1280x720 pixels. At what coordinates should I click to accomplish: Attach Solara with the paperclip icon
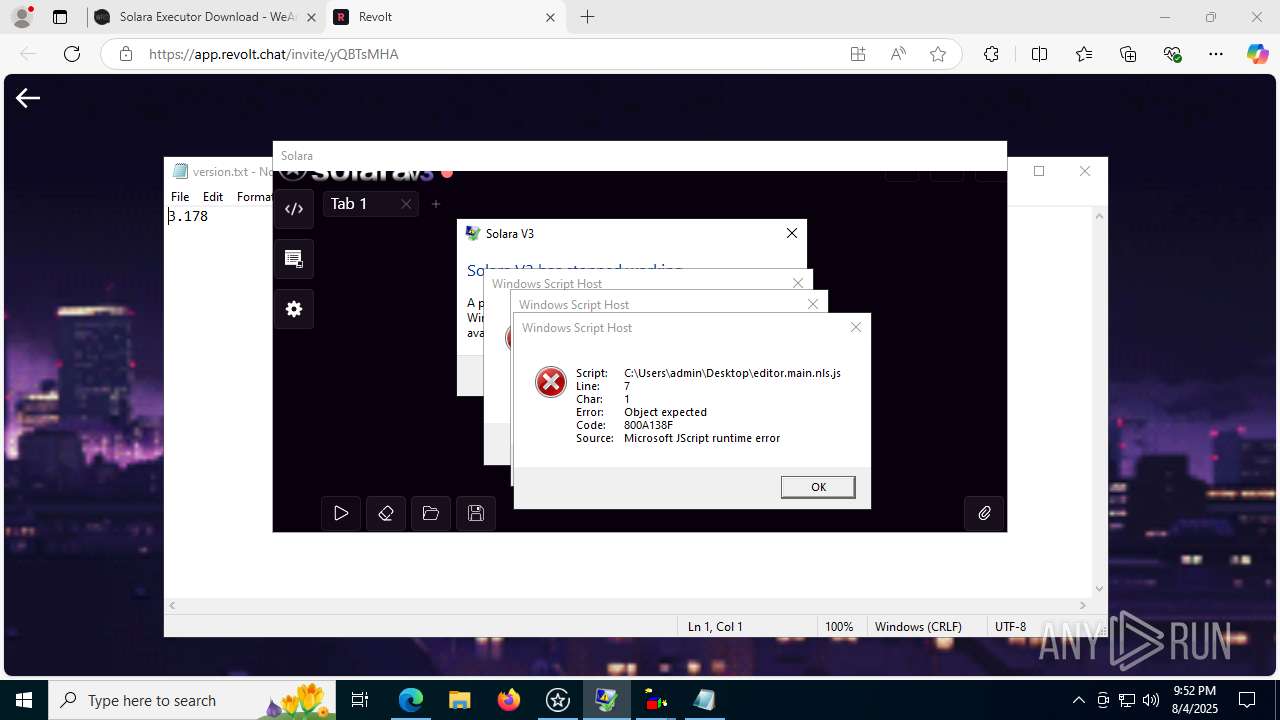tap(985, 513)
